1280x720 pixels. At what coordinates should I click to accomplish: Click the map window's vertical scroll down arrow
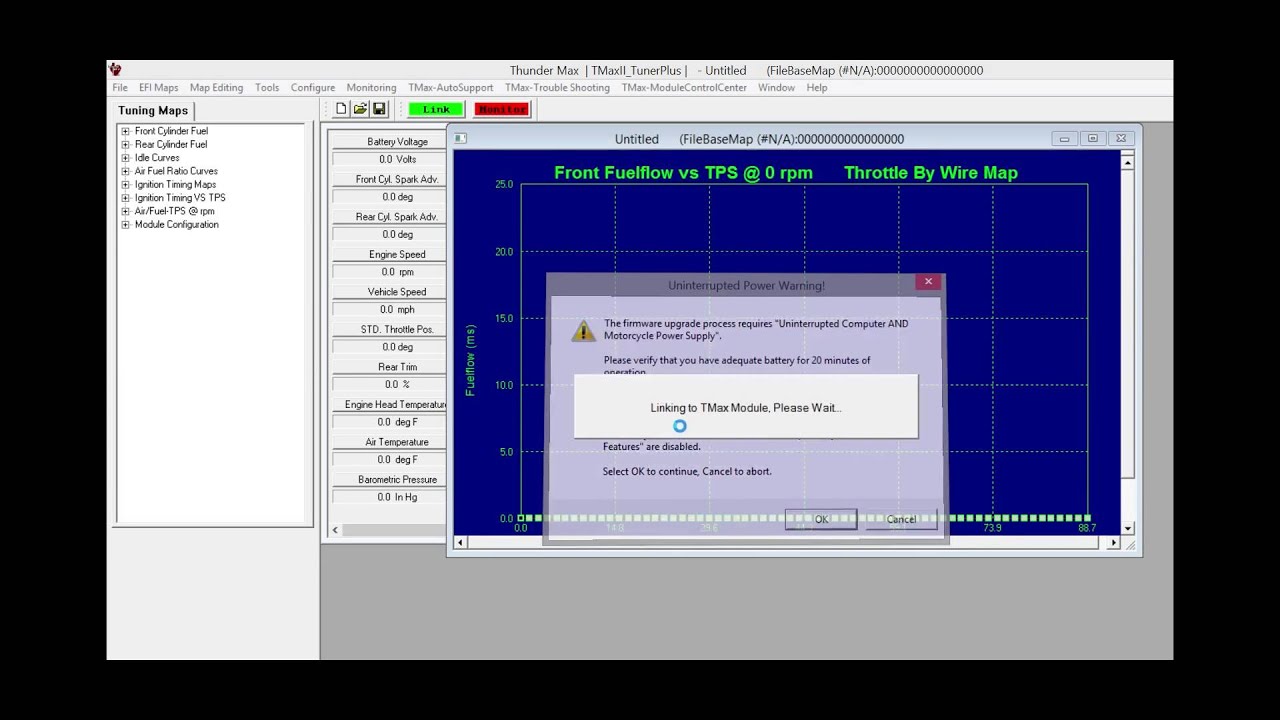point(1128,528)
